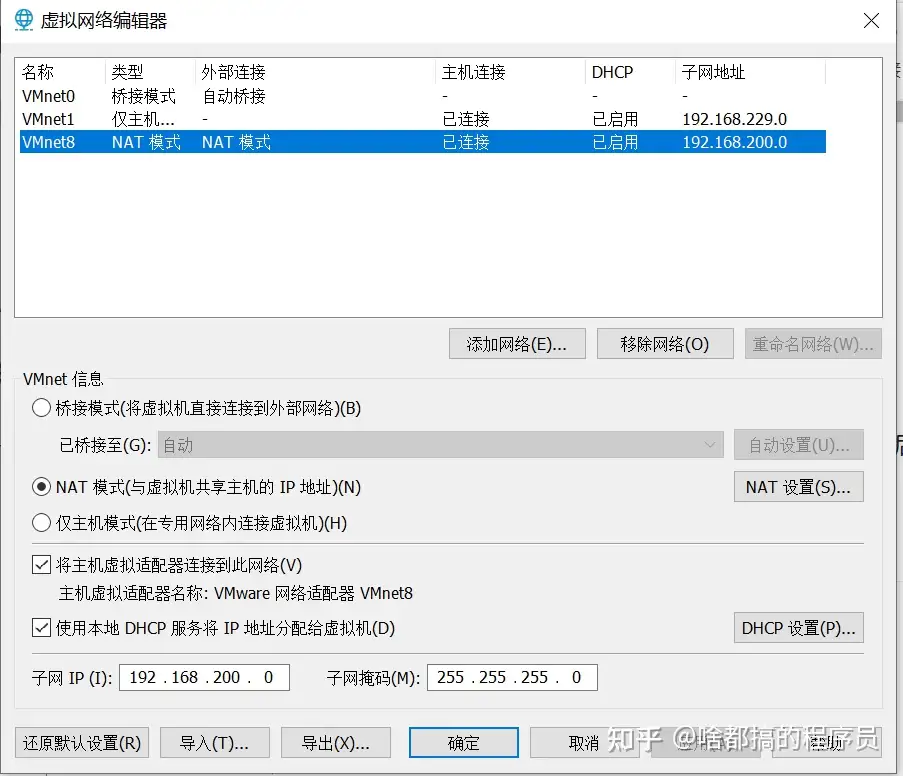Click the 名称 column header
Image resolution: width=903 pixels, height=776 pixels.
click(62, 72)
